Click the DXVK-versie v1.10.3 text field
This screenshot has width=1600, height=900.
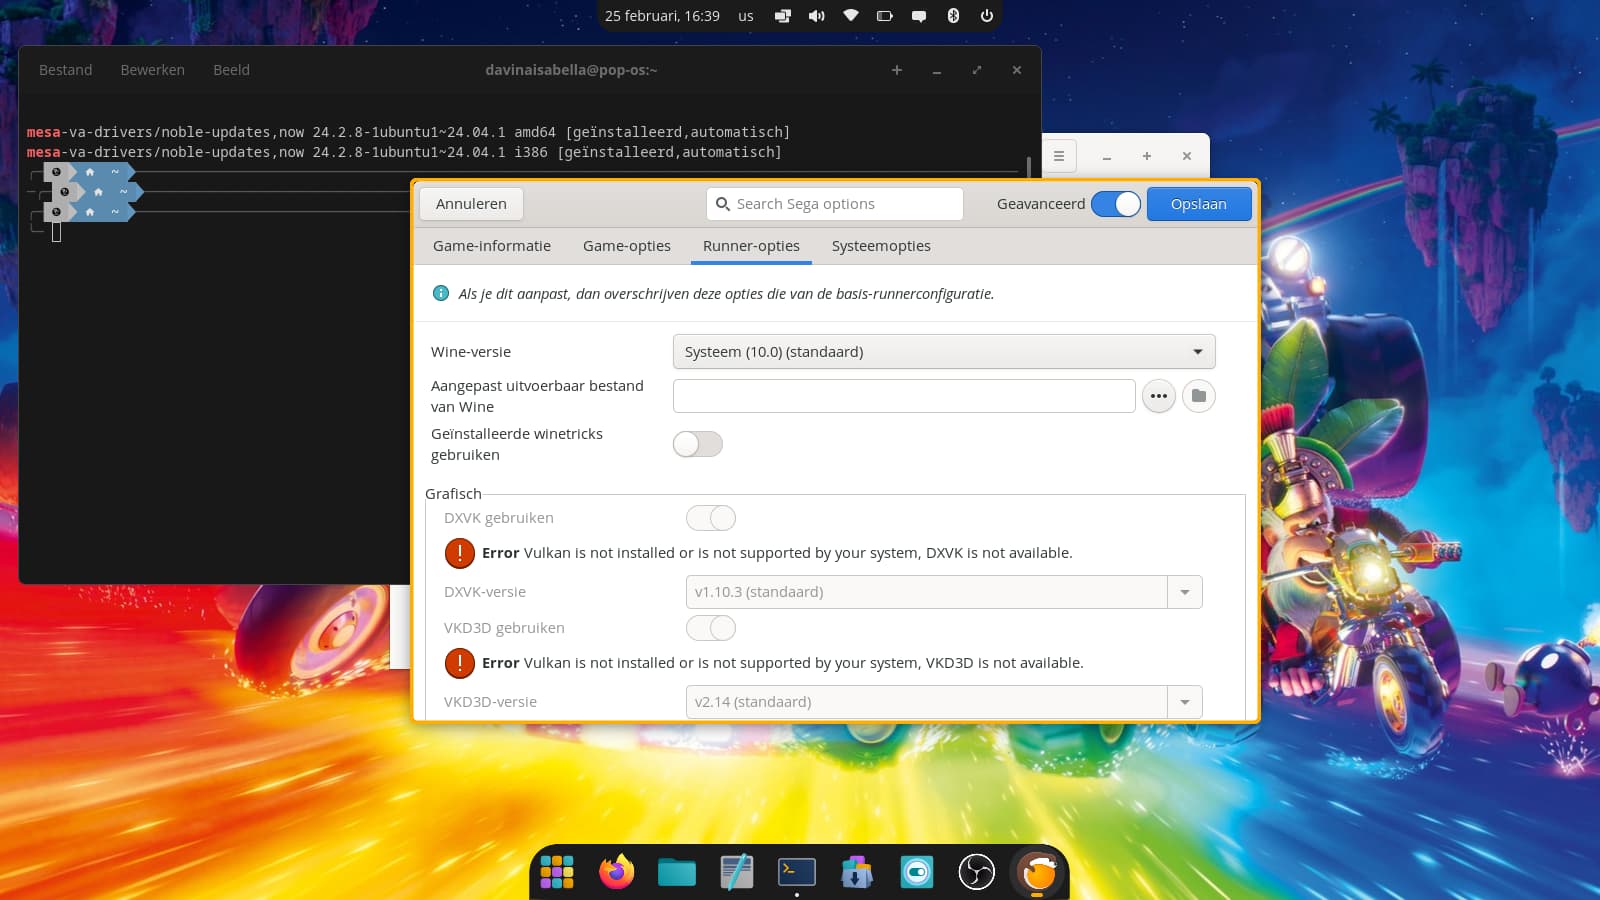(x=927, y=592)
